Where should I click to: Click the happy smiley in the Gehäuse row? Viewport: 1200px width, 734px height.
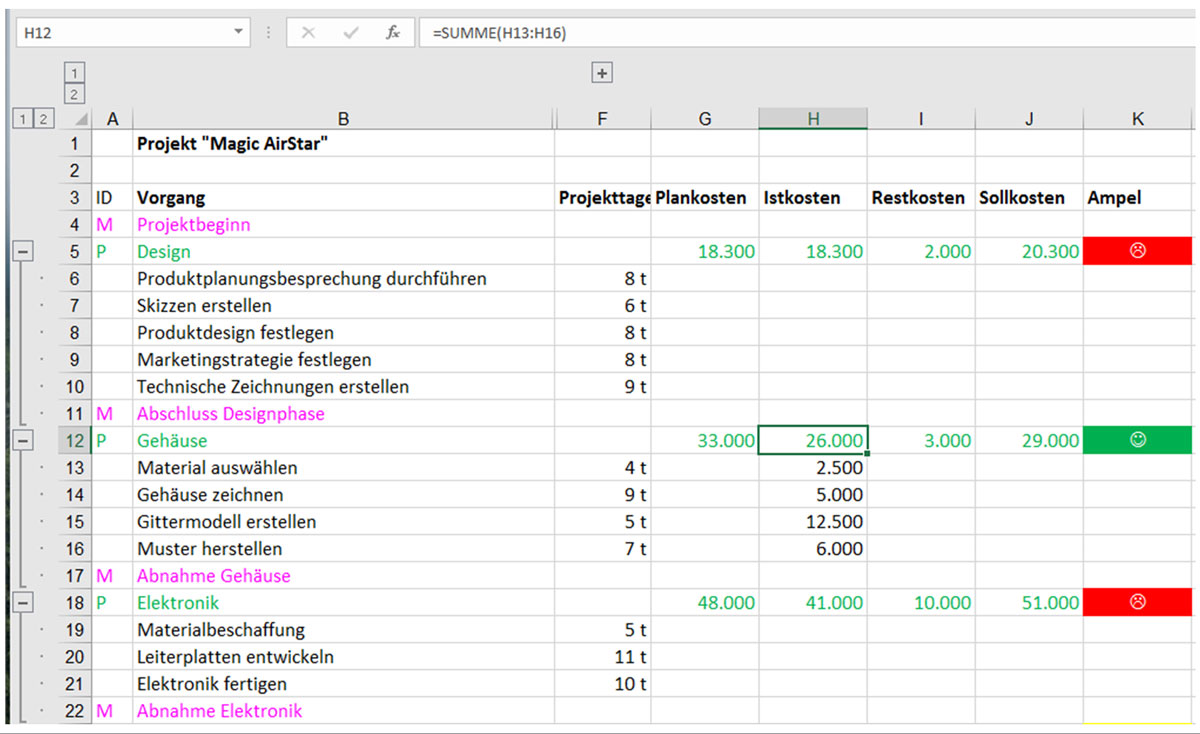[1137, 440]
